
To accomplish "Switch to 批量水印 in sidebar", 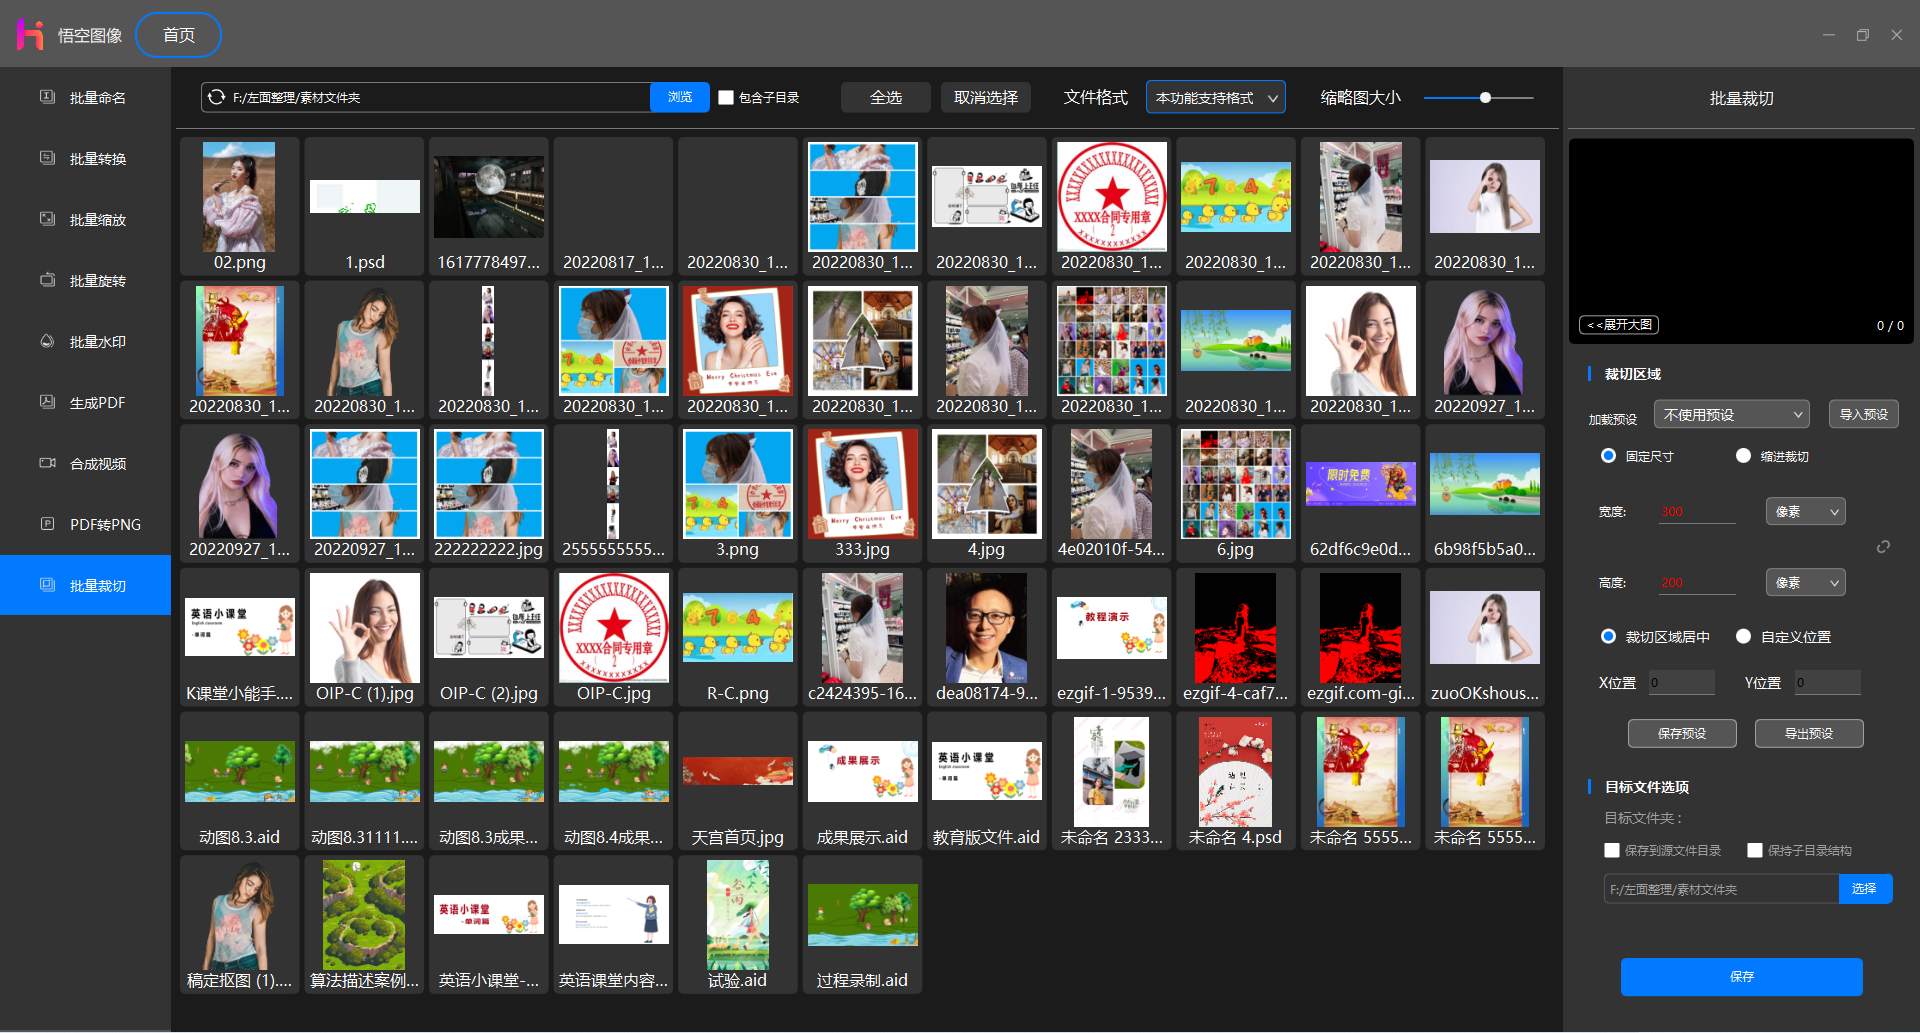I will point(85,341).
